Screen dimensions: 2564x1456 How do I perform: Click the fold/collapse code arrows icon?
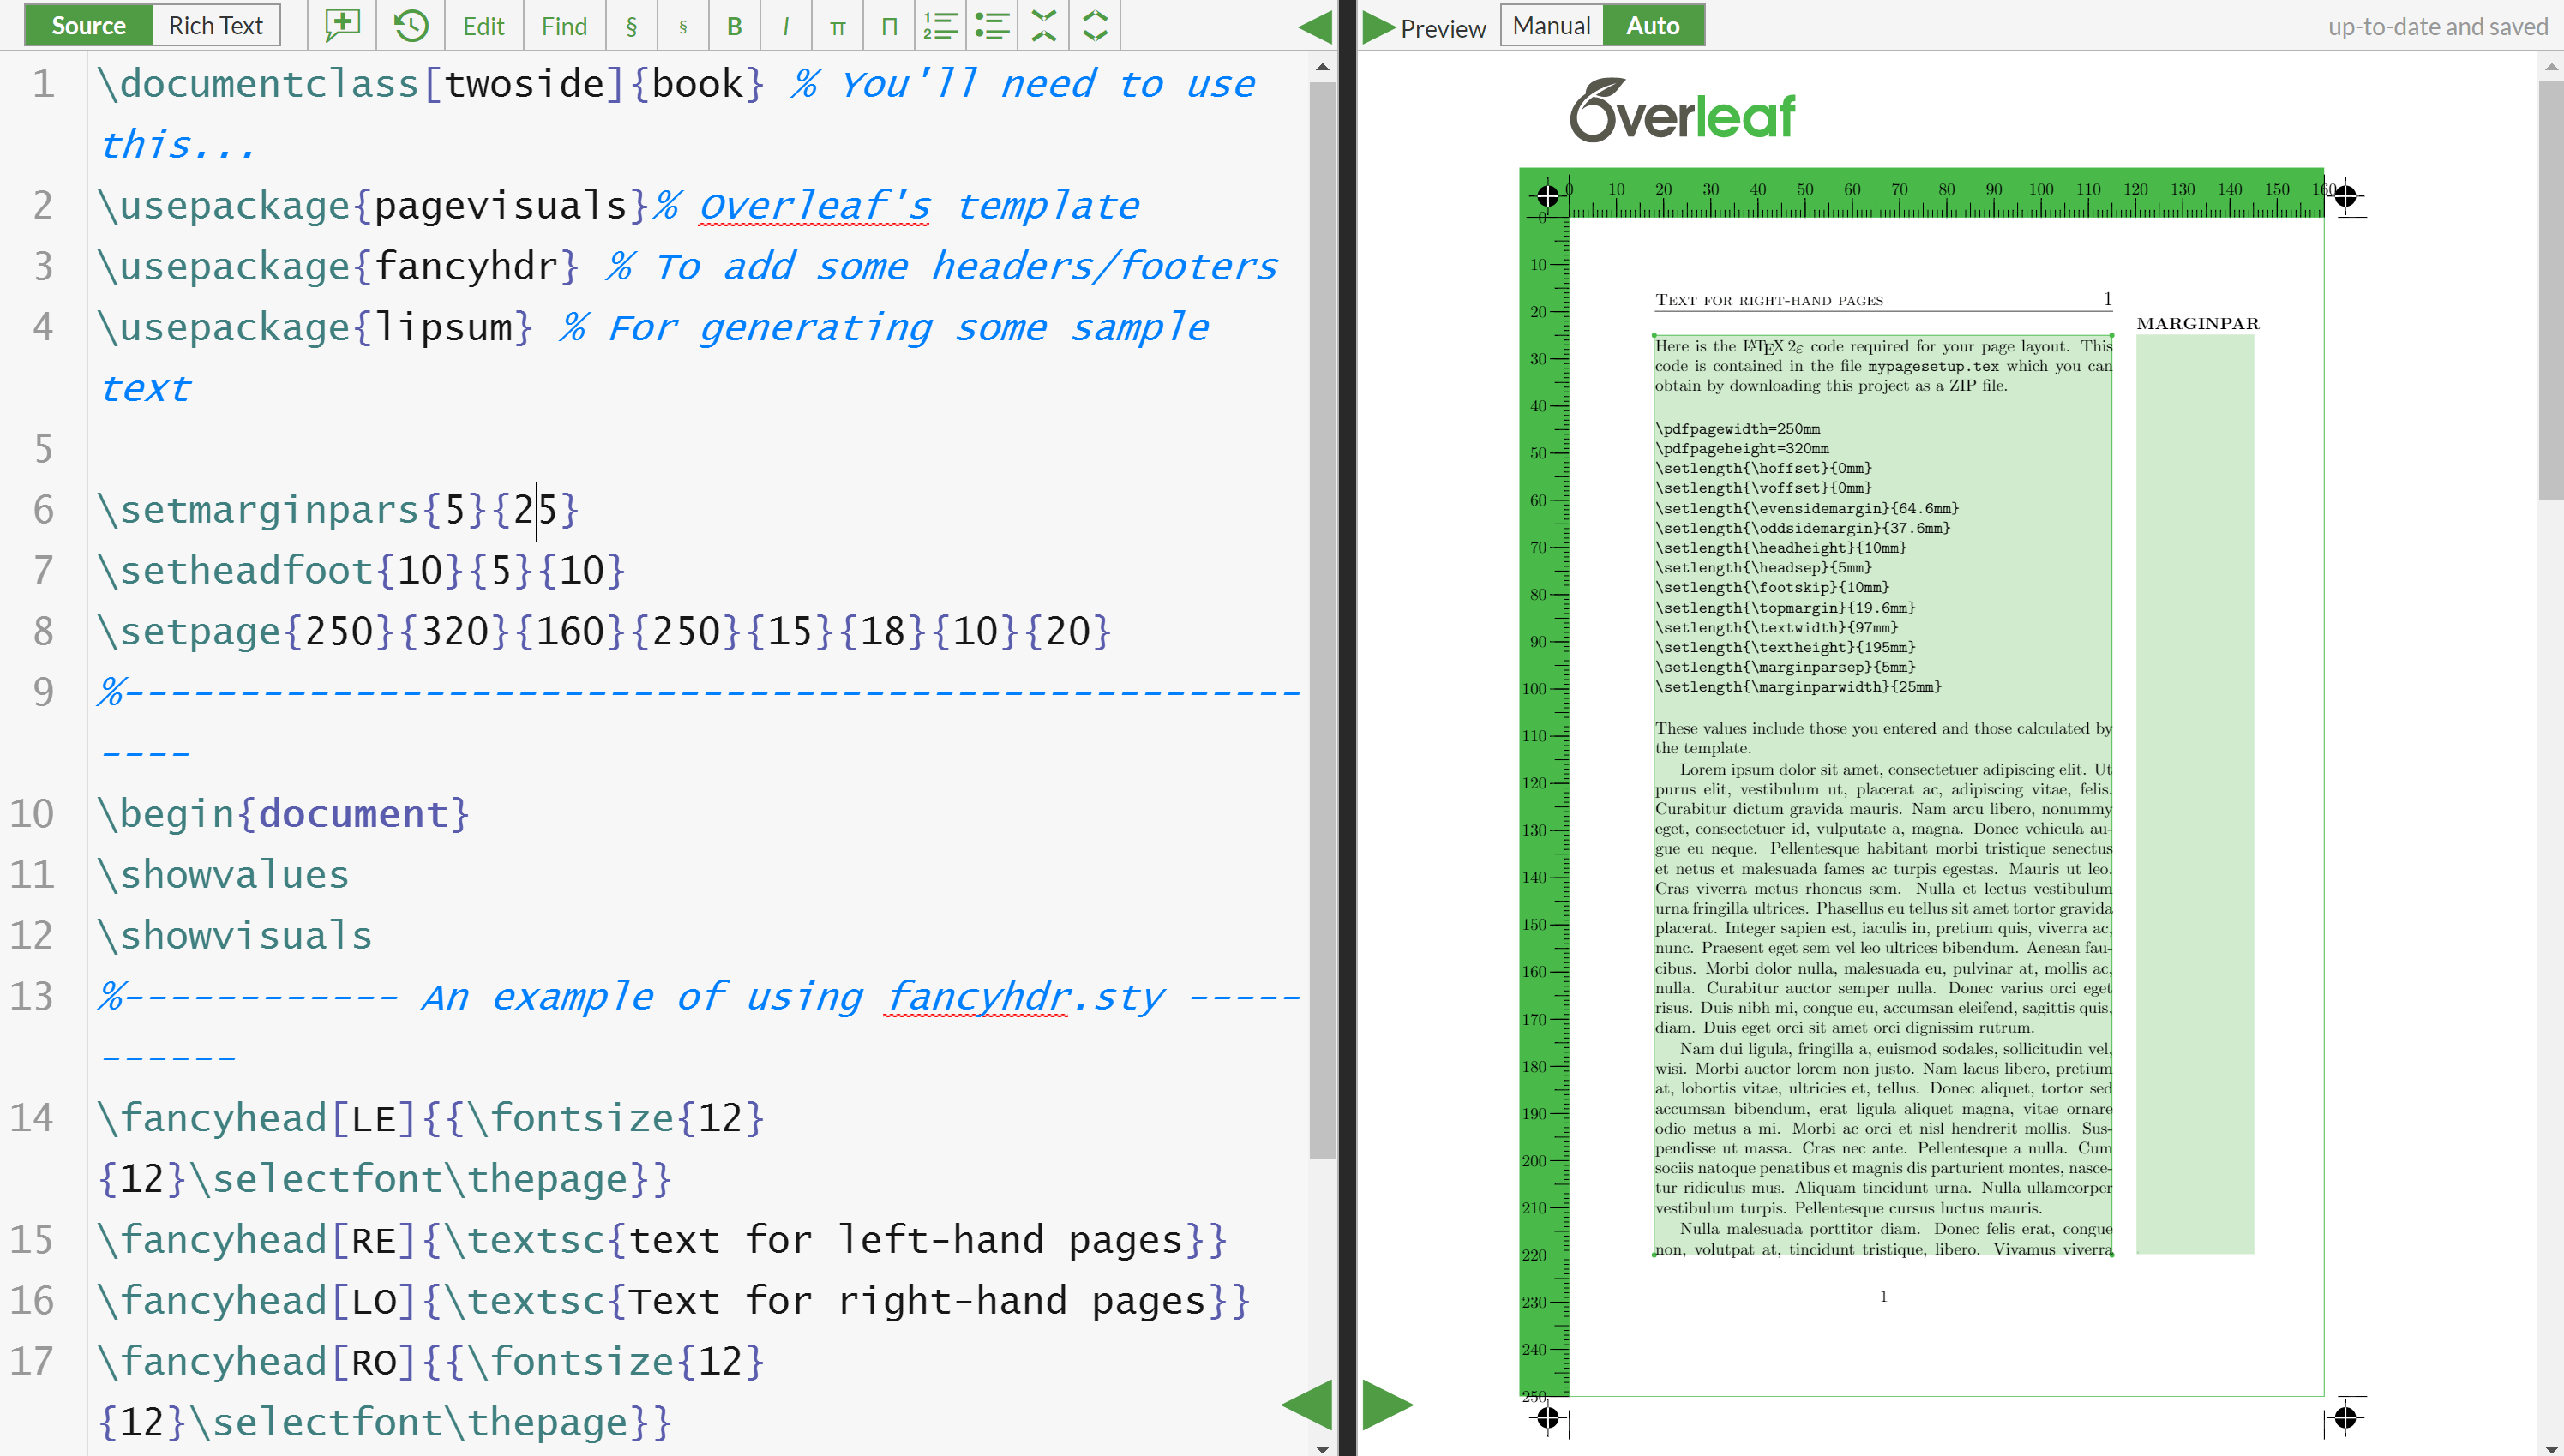point(1043,25)
